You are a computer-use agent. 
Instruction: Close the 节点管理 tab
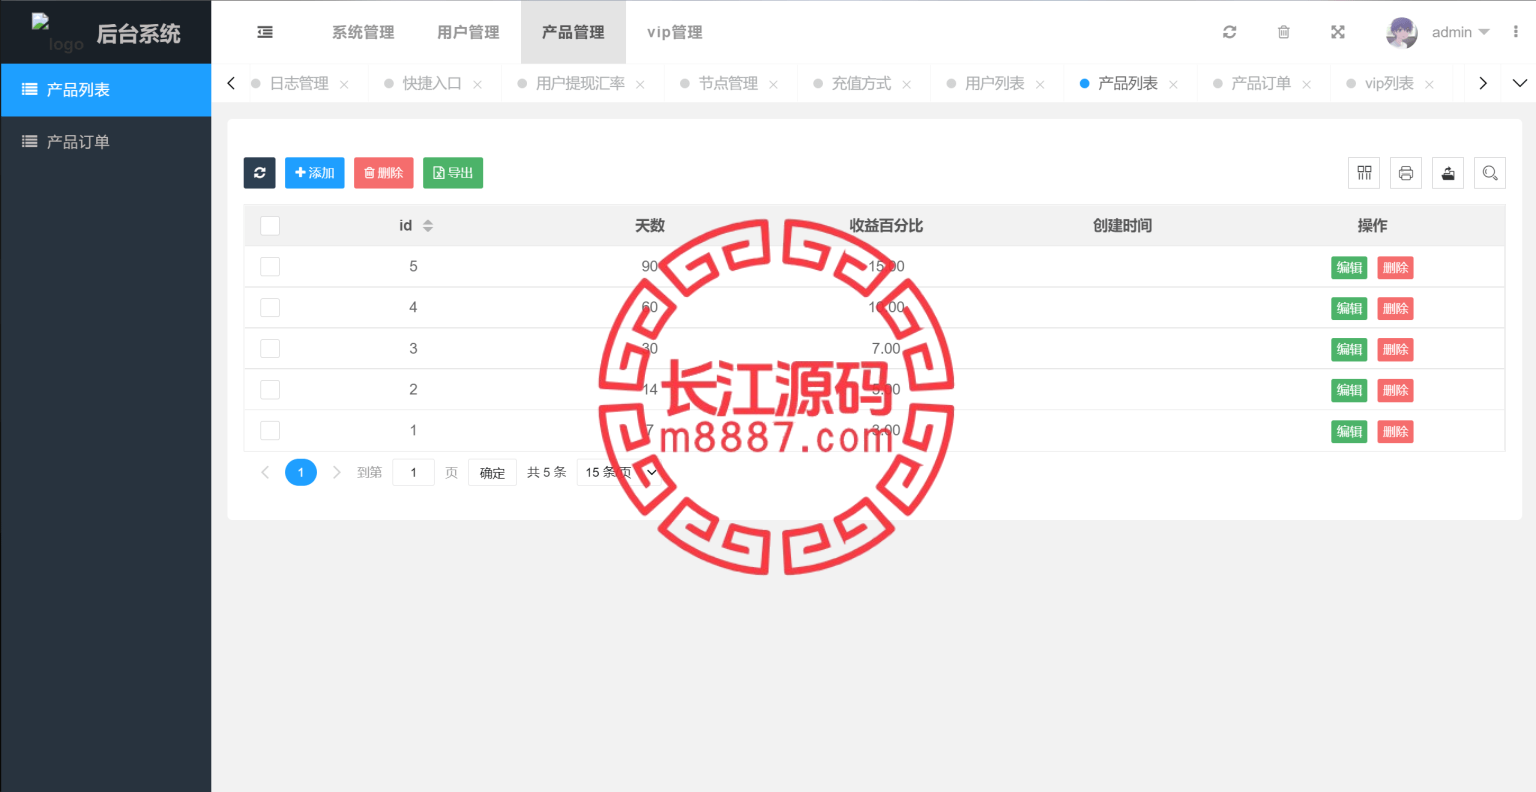[773, 84]
